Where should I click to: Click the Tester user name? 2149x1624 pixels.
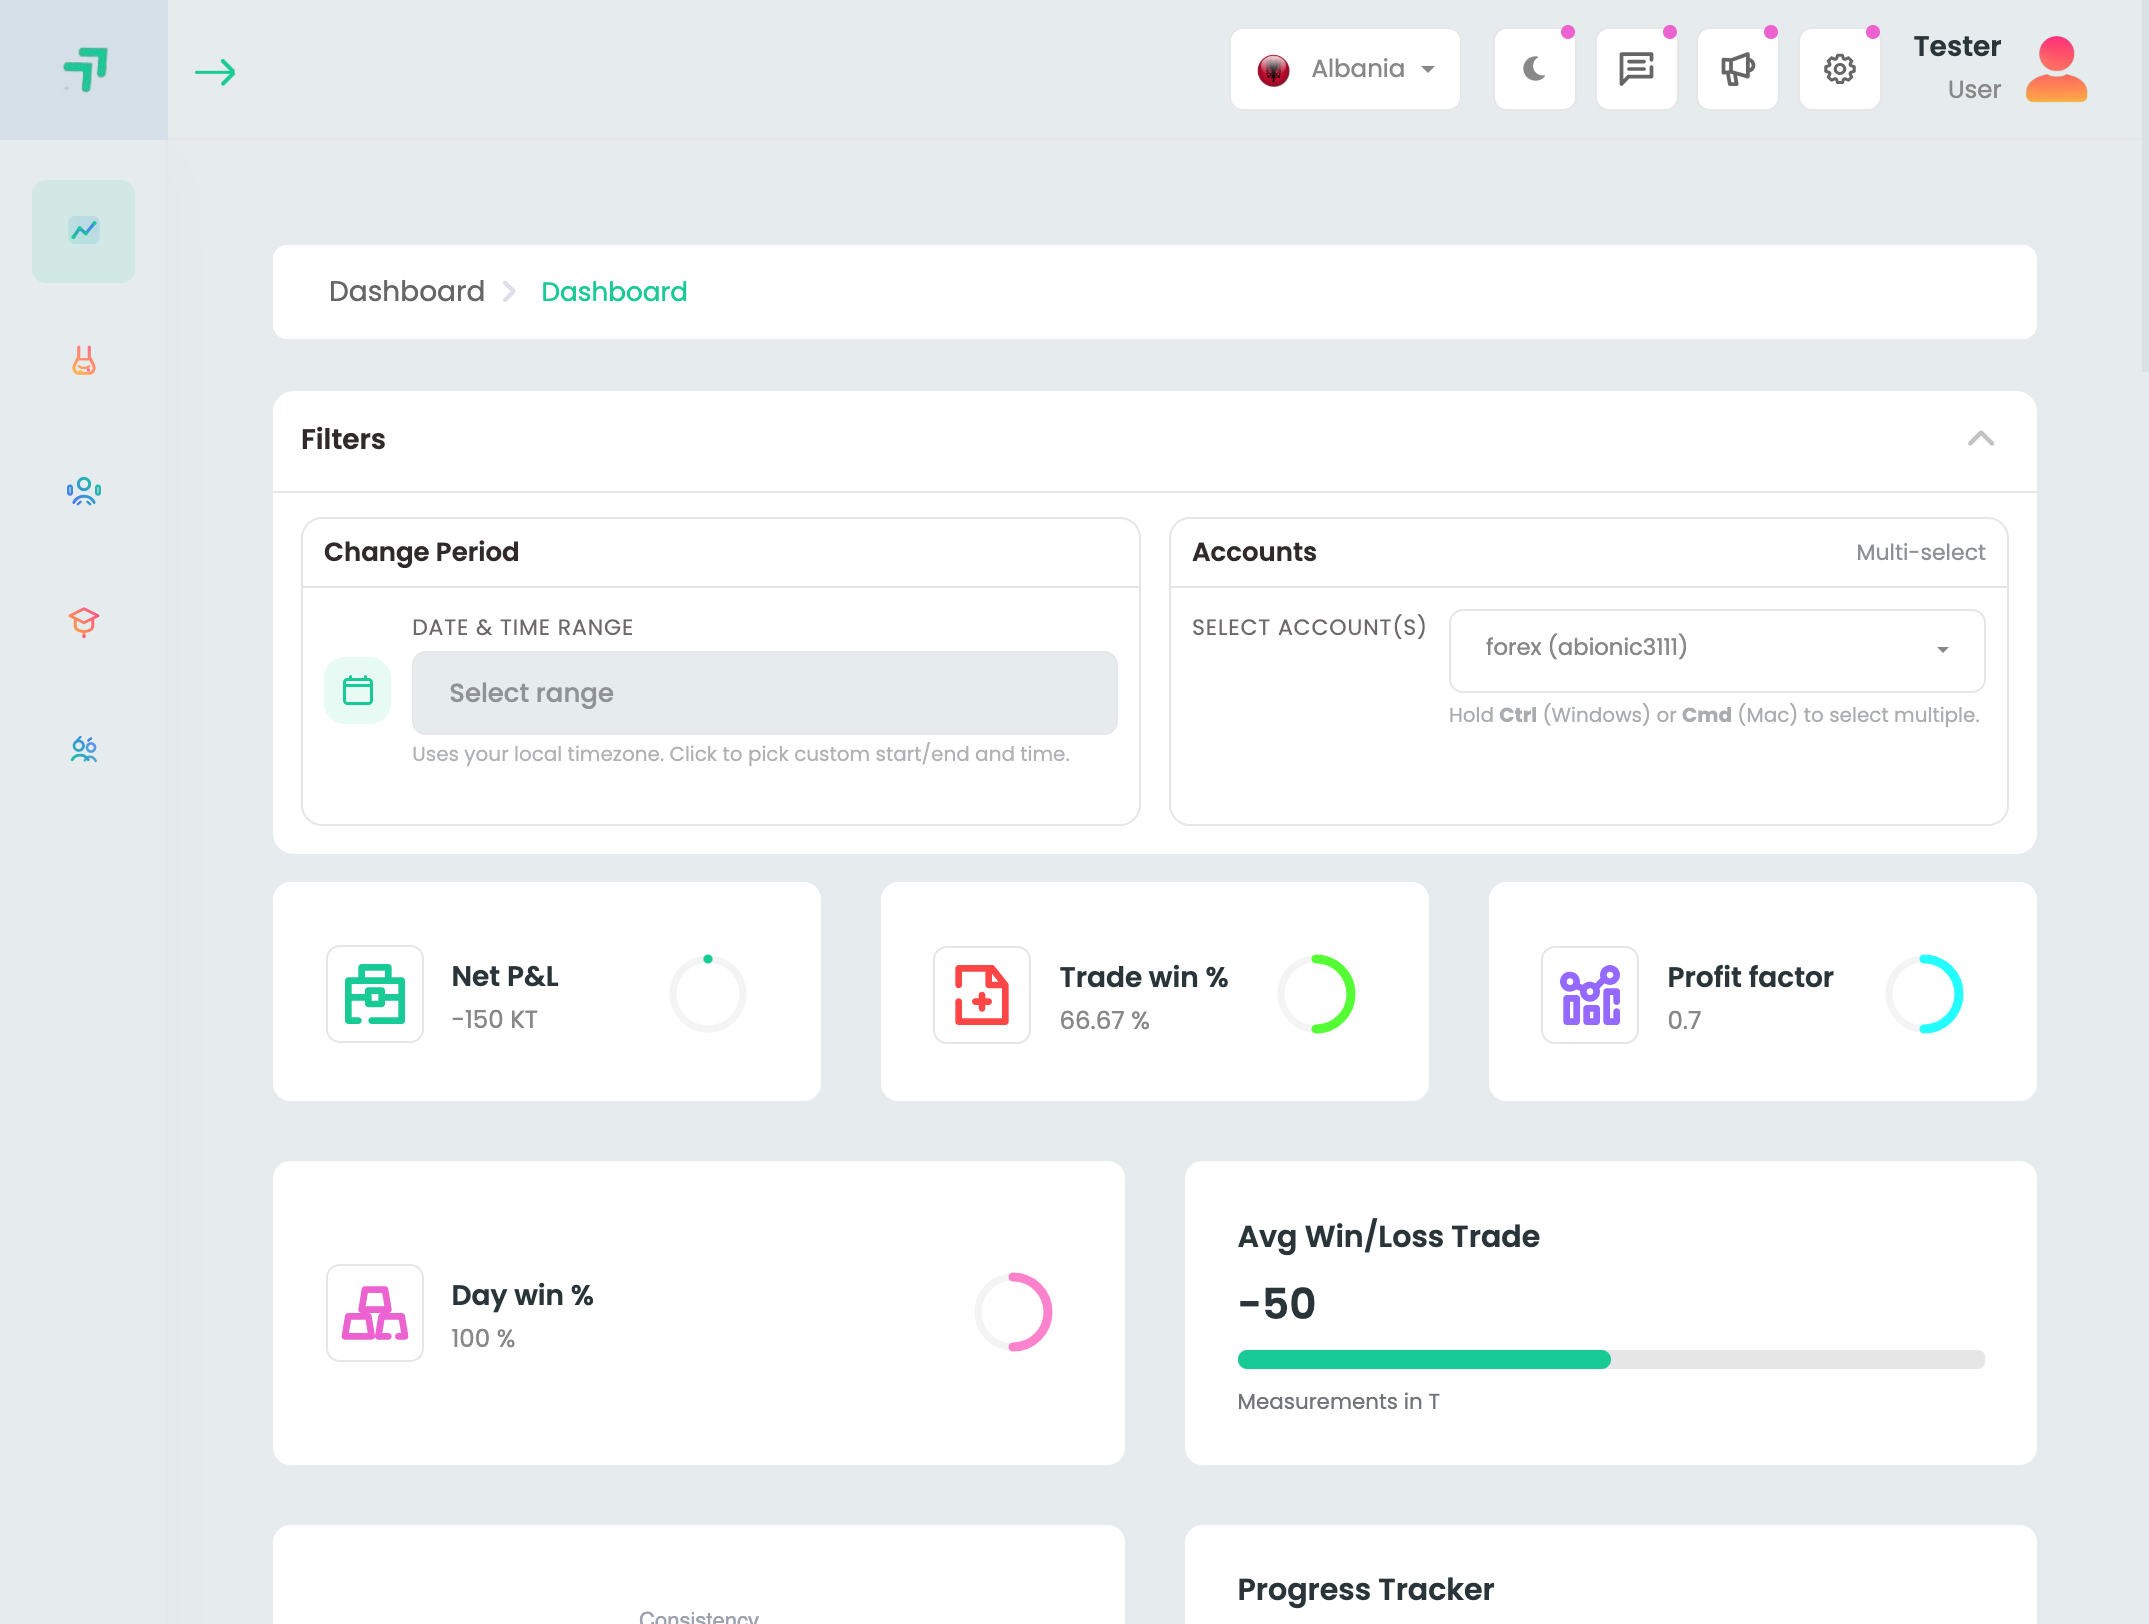1956,46
